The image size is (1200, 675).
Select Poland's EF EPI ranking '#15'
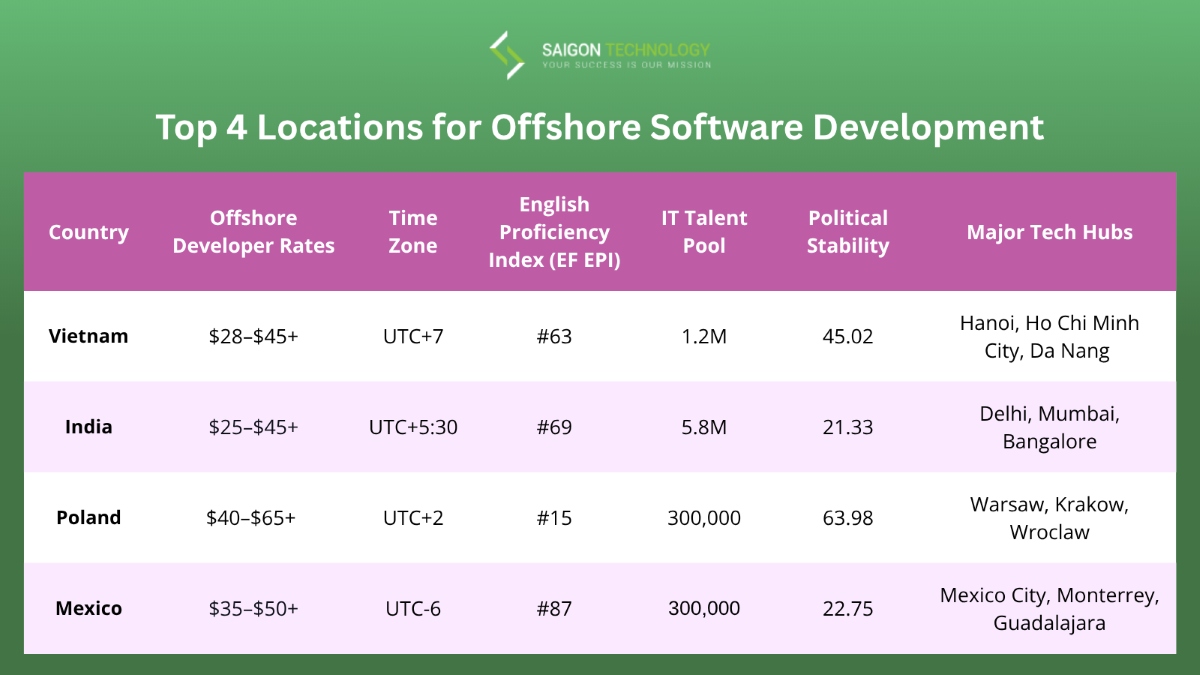pos(555,518)
